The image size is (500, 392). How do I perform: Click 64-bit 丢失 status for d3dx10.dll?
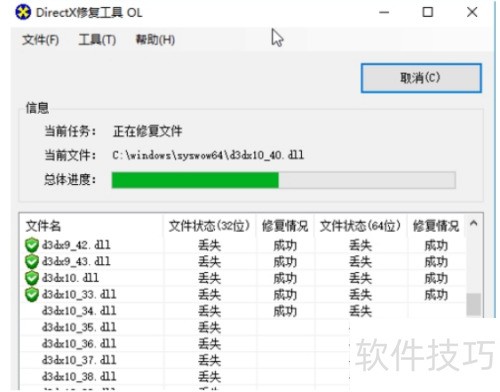pos(360,278)
